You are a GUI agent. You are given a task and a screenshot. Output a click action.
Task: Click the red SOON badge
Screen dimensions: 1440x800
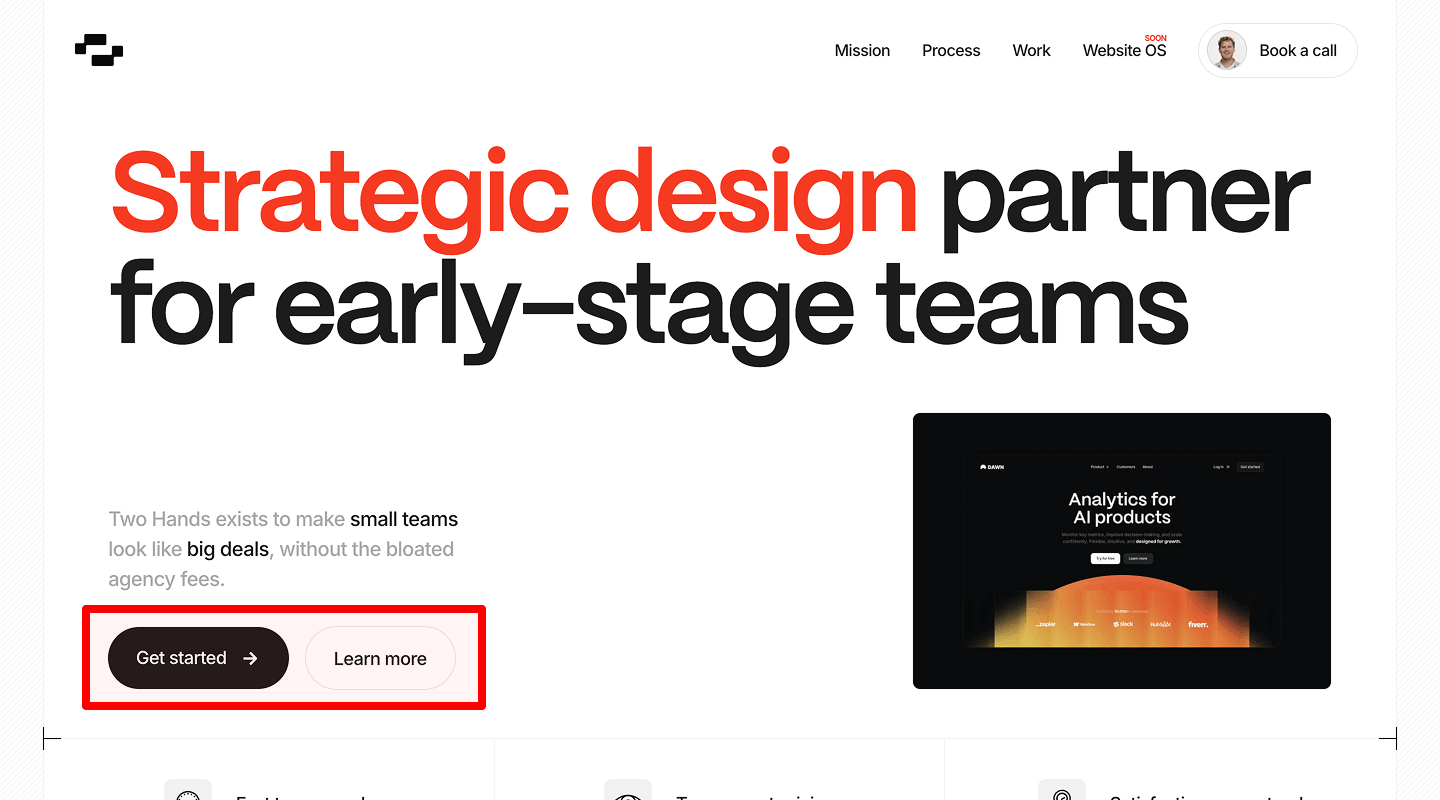pyautogui.click(x=1155, y=38)
